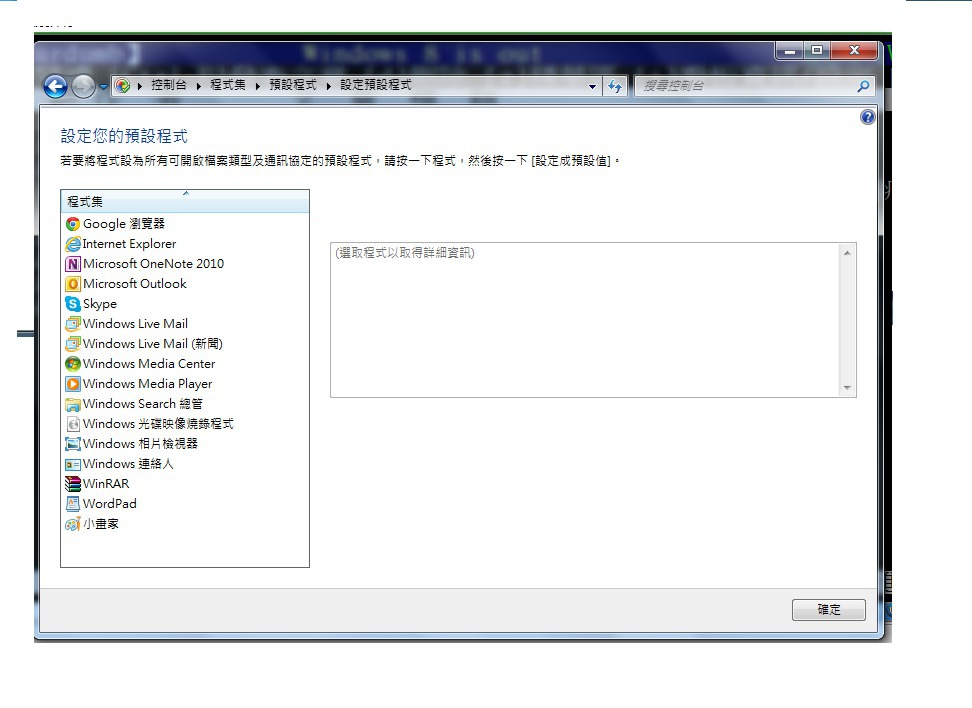Maximize the control panel window
The width and height of the screenshot is (972, 708).
pos(817,50)
